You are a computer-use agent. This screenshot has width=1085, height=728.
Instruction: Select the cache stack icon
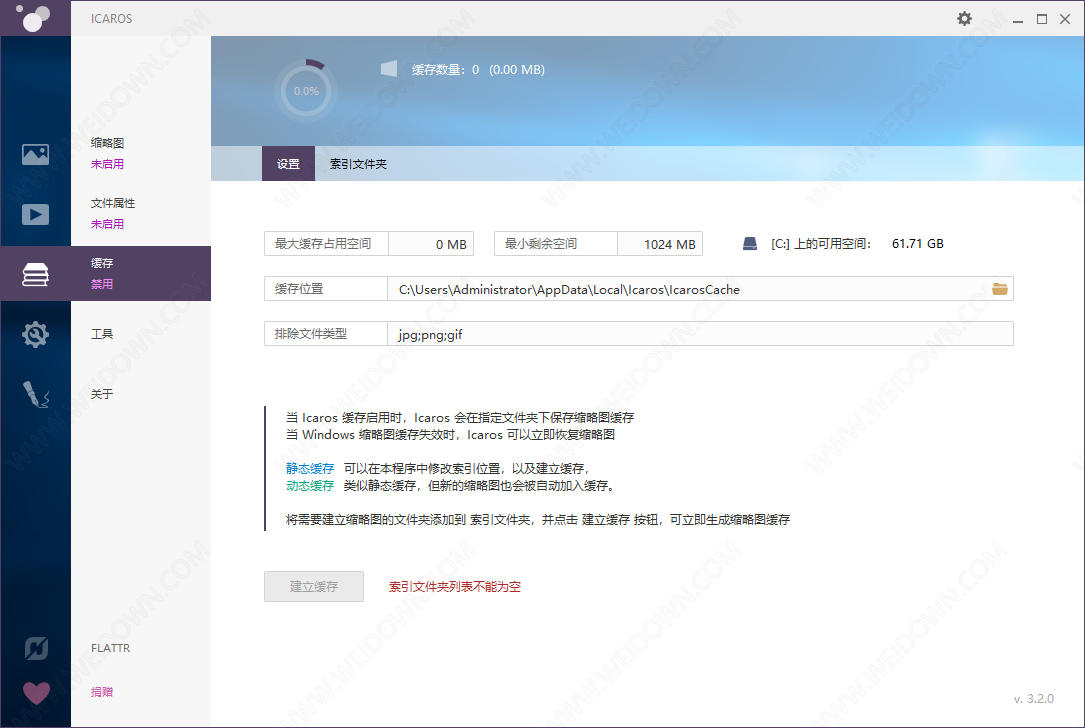pos(35,274)
